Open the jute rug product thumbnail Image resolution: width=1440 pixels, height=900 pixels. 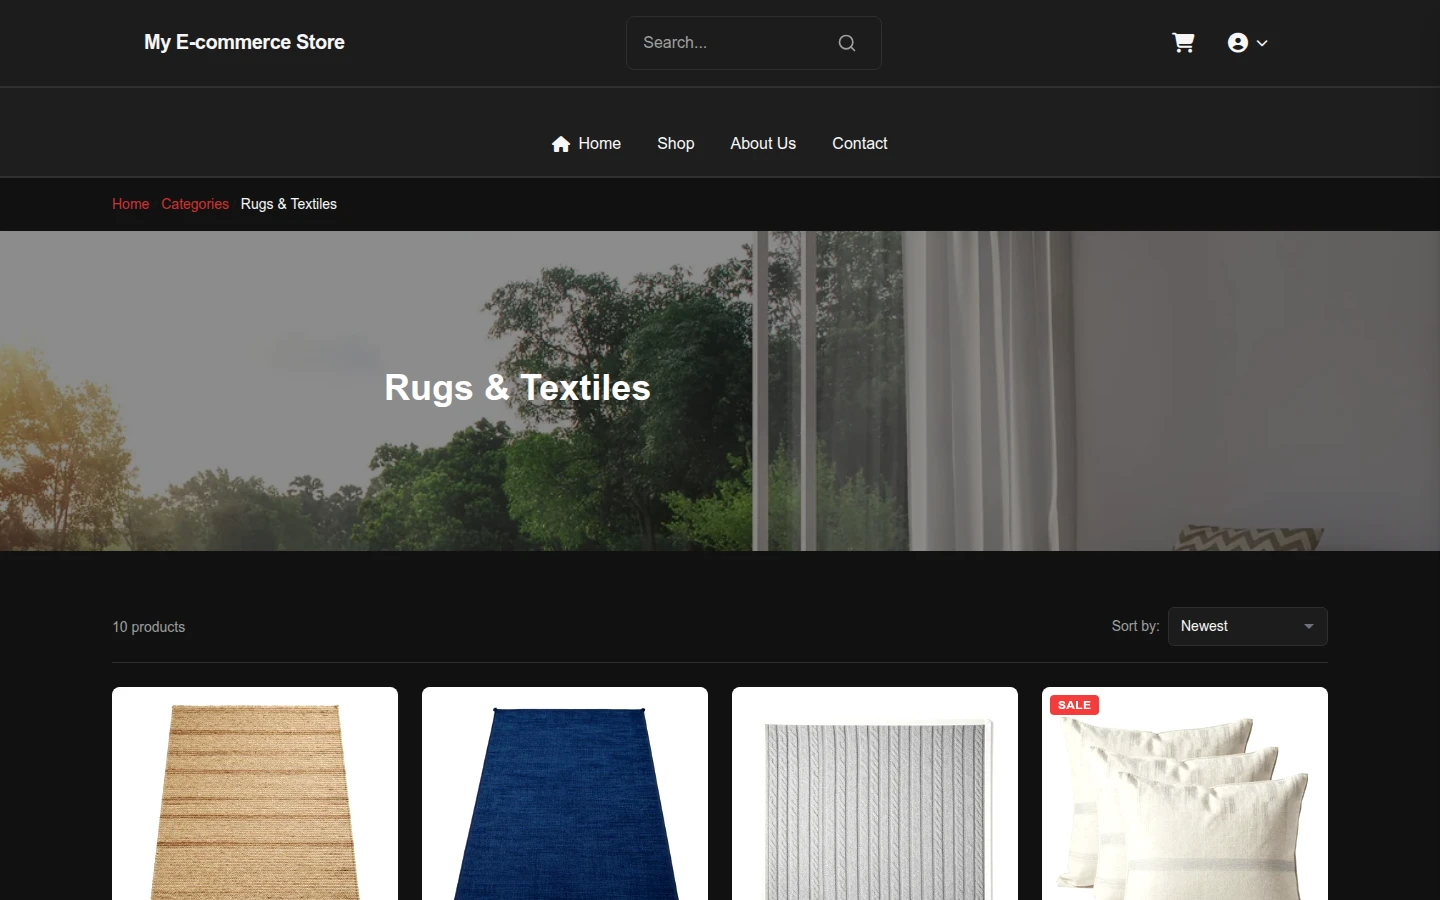point(255,794)
